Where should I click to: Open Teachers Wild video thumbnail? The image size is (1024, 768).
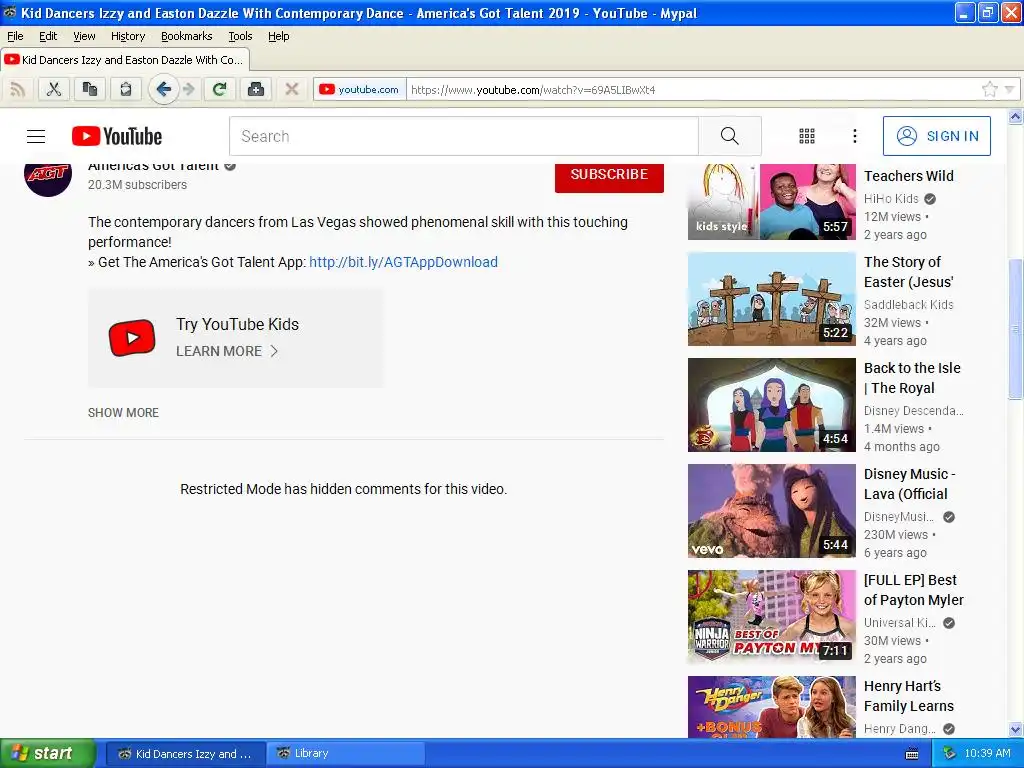pos(771,202)
